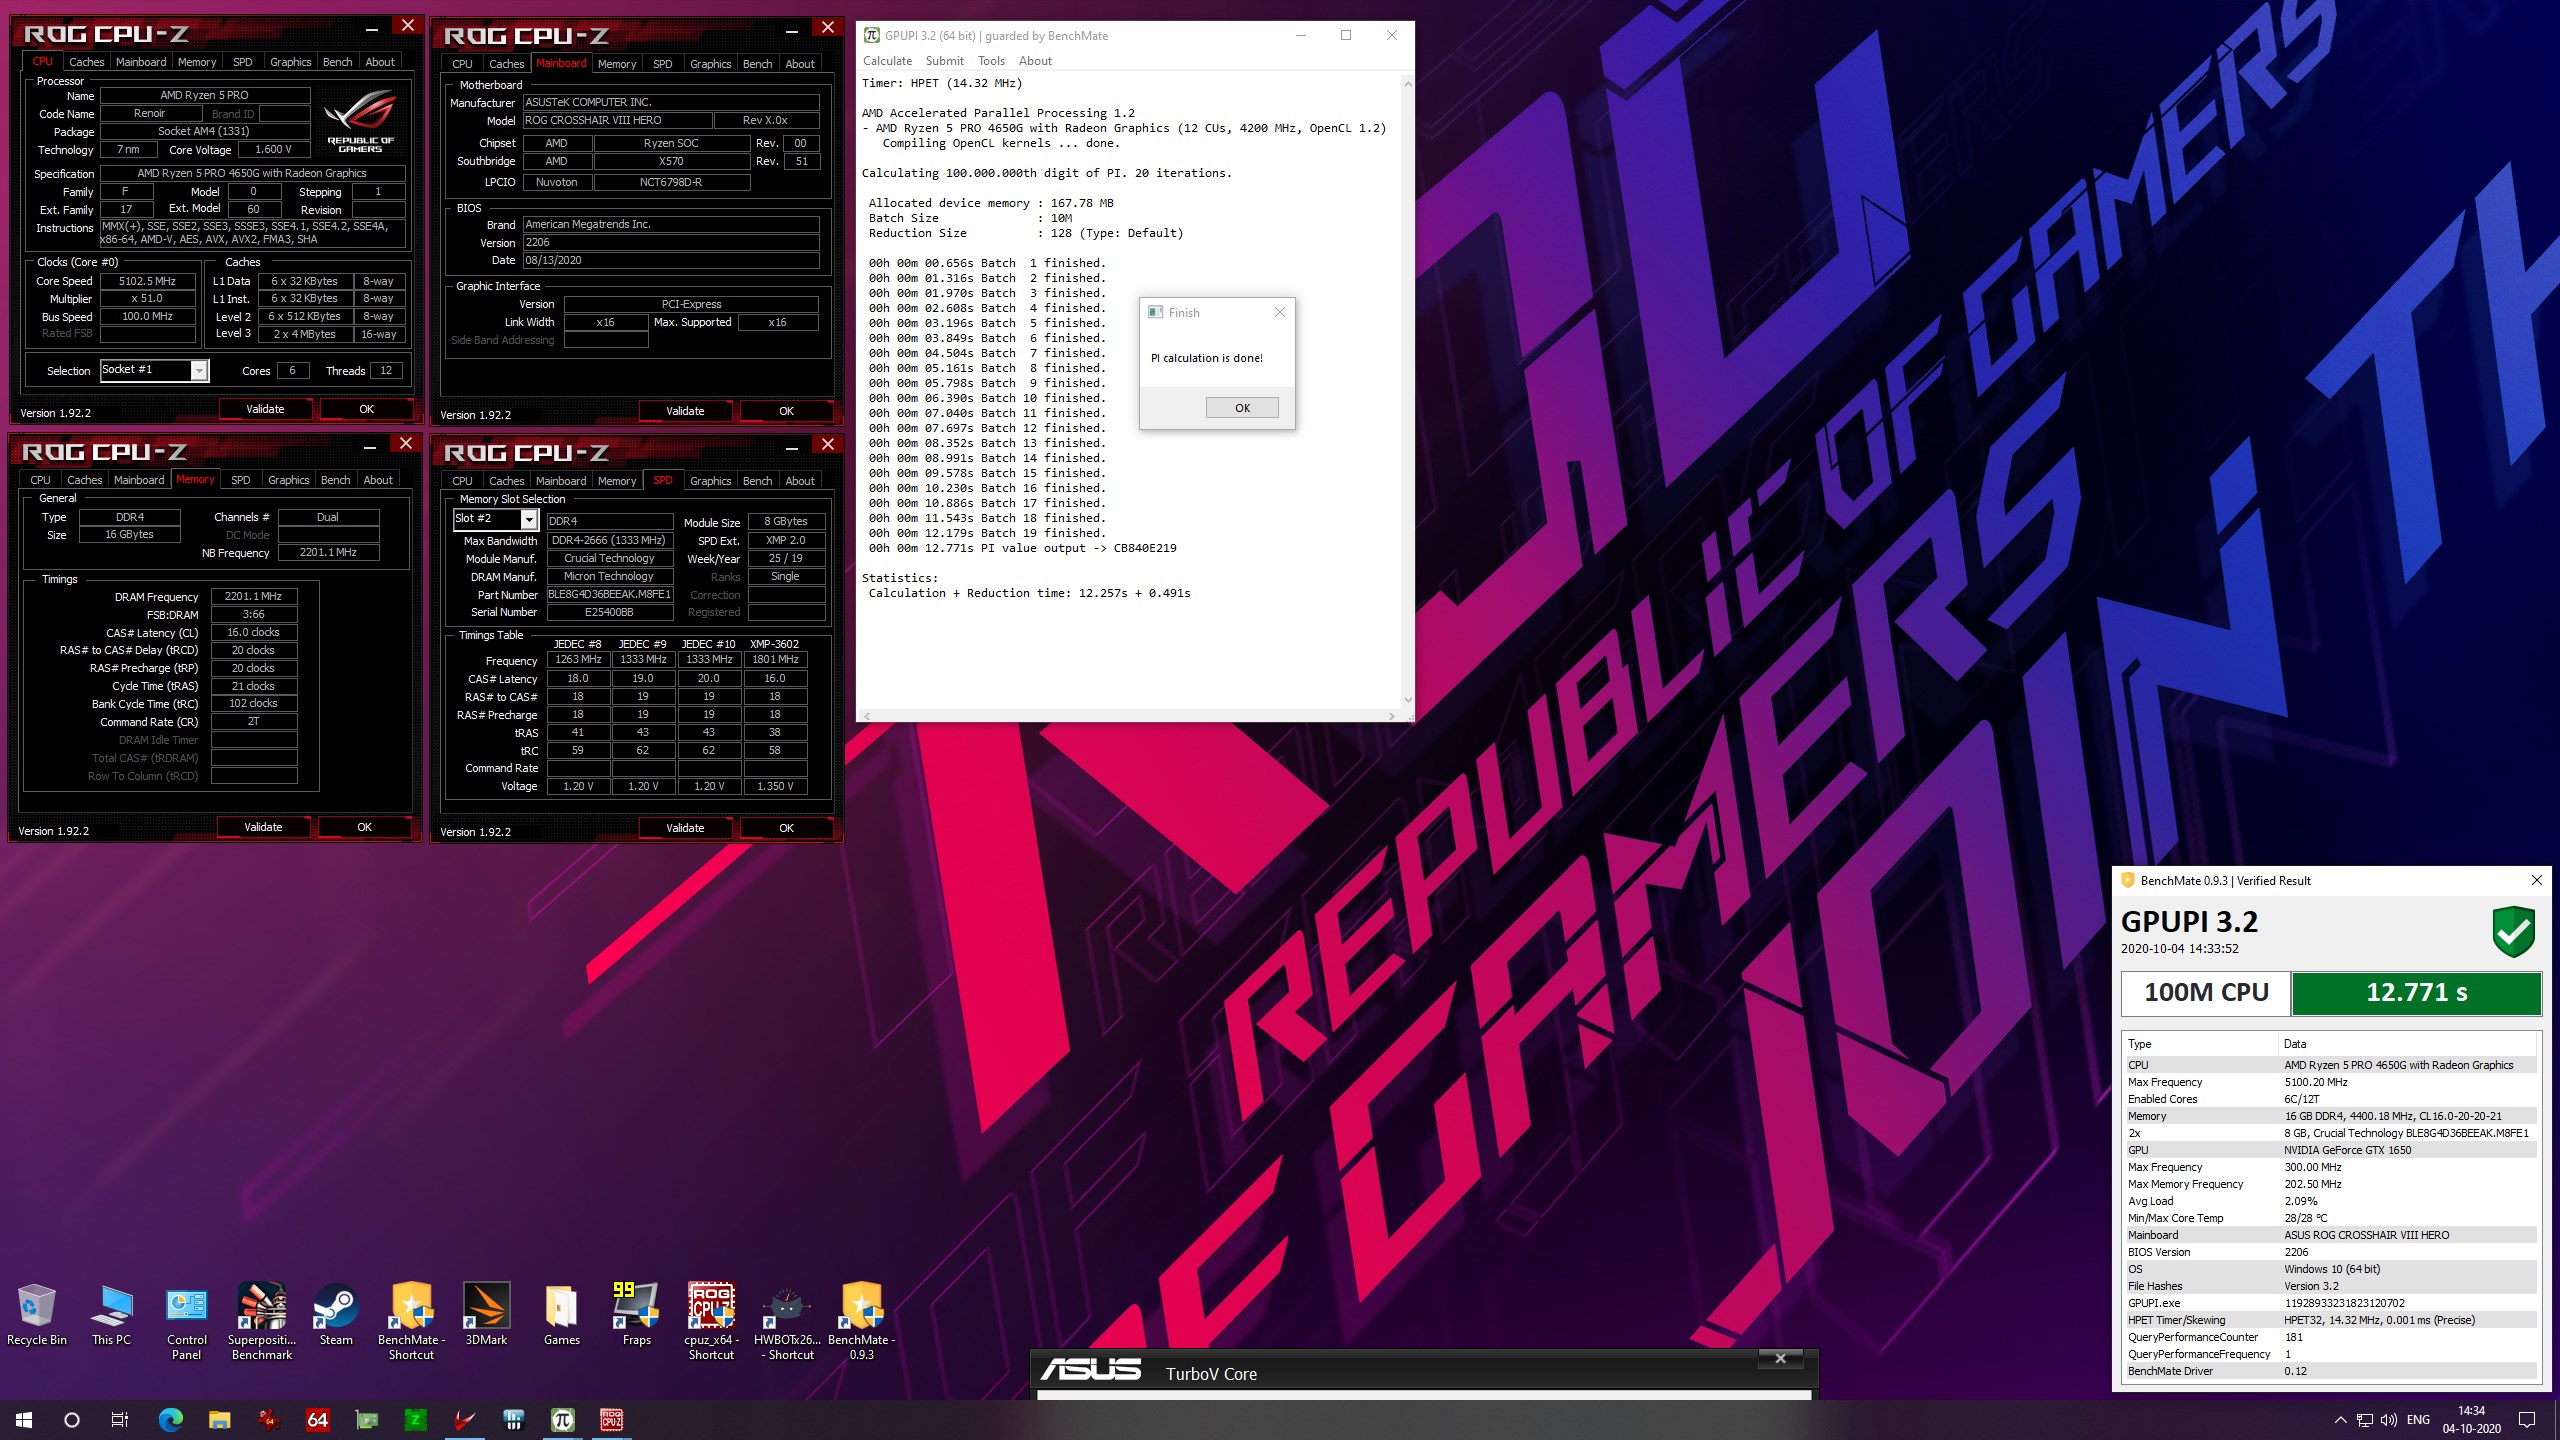Click the DRAM Frequency 2201.1 MHz field

click(x=254, y=596)
